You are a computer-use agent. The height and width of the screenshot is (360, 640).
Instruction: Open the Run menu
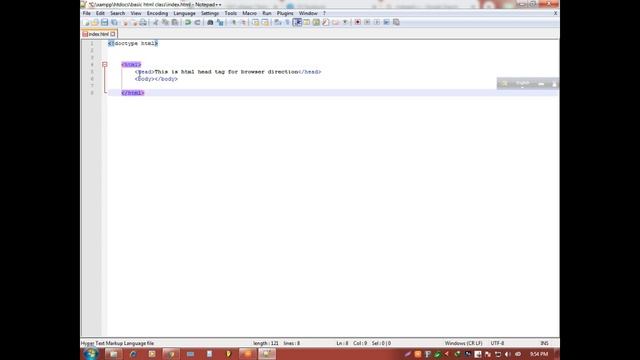[267, 13]
